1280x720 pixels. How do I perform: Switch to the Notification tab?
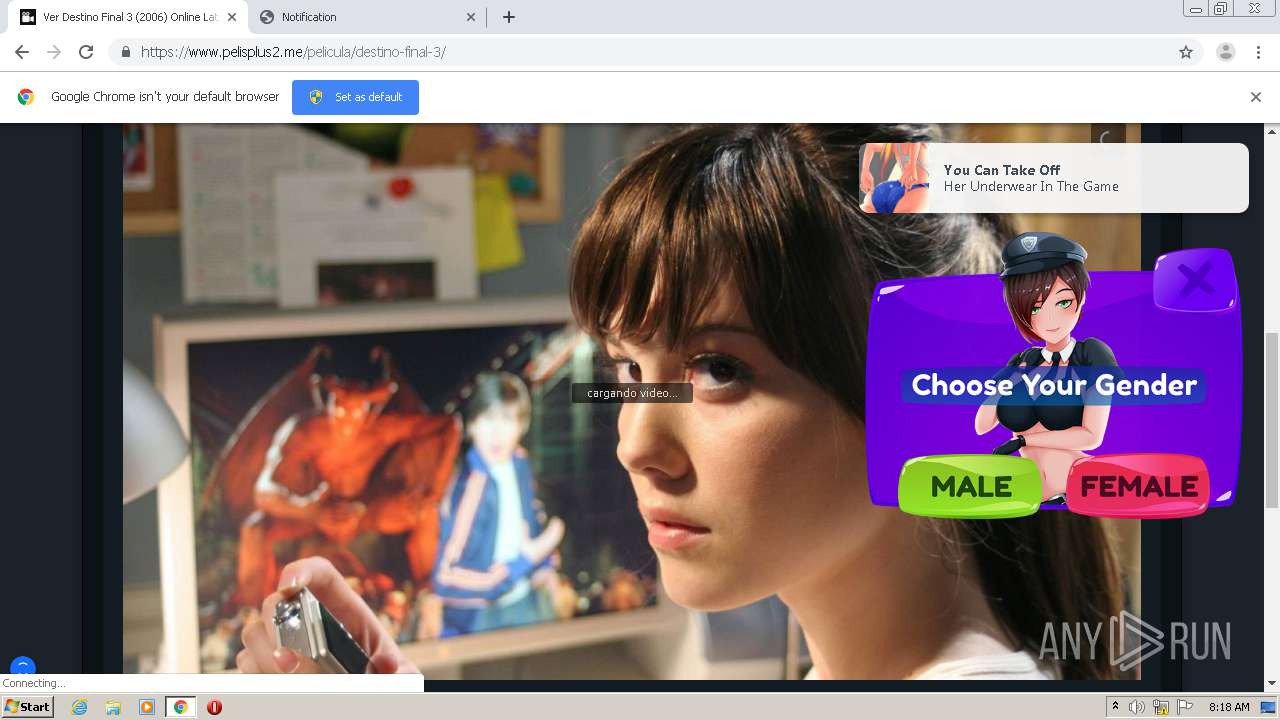pyautogui.click(x=367, y=17)
